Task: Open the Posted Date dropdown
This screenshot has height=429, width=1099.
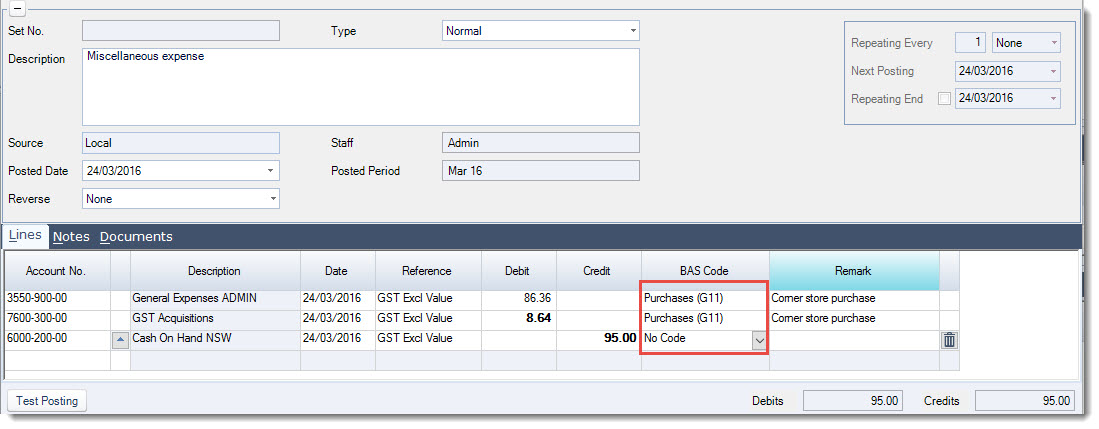Action: click(x=271, y=170)
